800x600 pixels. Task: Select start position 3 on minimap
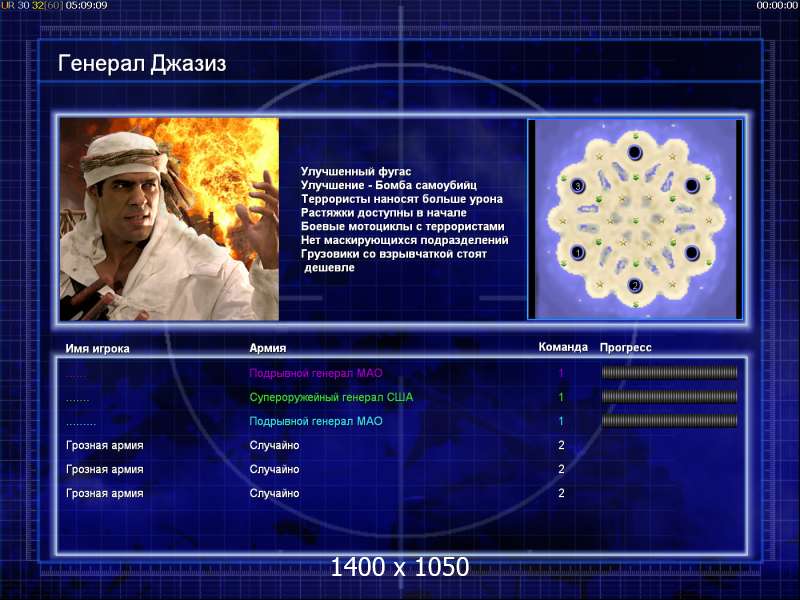pyautogui.click(x=578, y=186)
